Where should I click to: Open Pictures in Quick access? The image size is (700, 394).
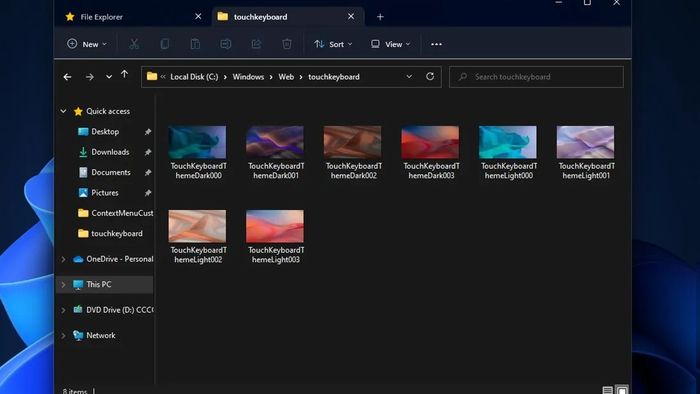(x=105, y=193)
